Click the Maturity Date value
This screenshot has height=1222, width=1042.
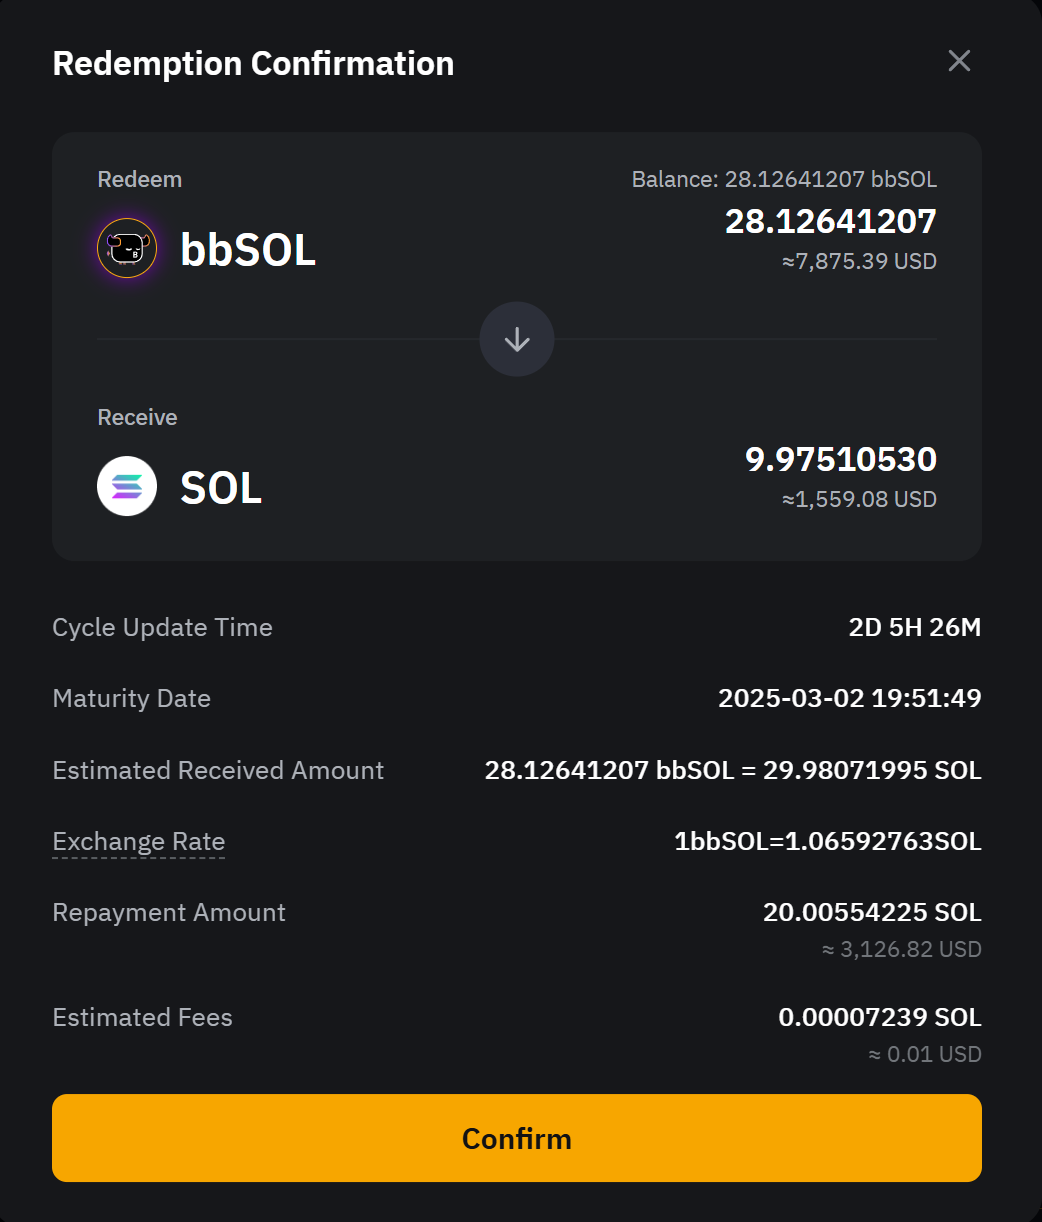849,698
